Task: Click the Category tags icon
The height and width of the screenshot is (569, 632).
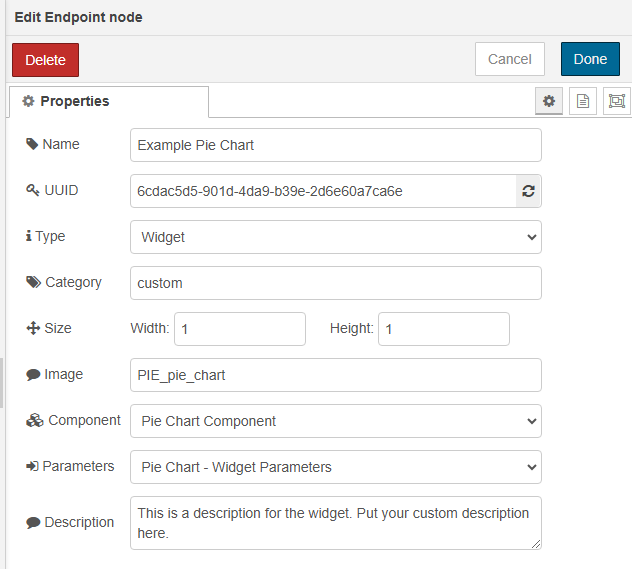Action: [33, 282]
